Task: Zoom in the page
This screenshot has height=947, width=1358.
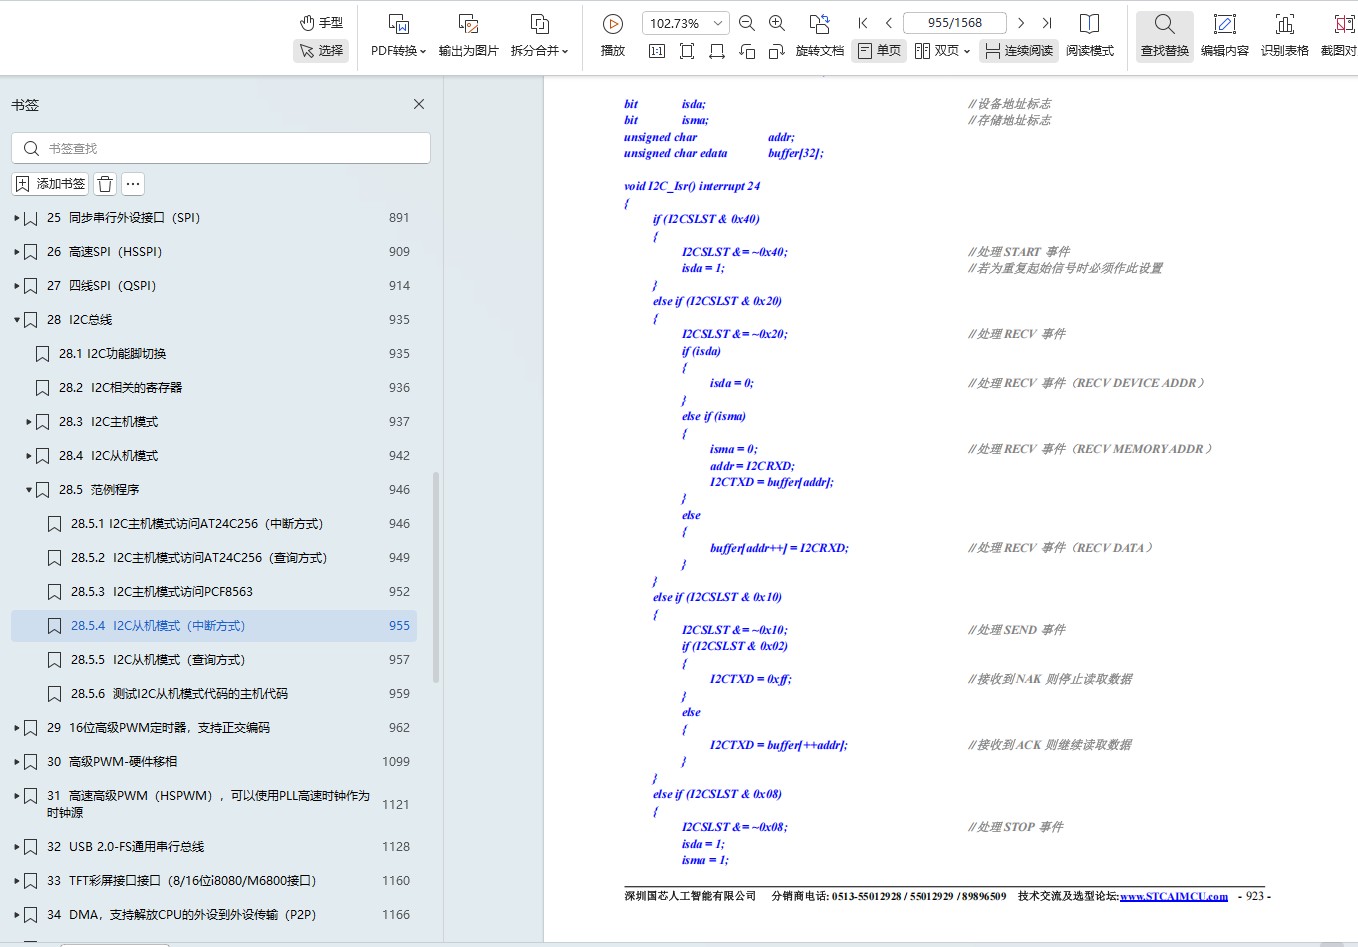Action: click(x=777, y=23)
